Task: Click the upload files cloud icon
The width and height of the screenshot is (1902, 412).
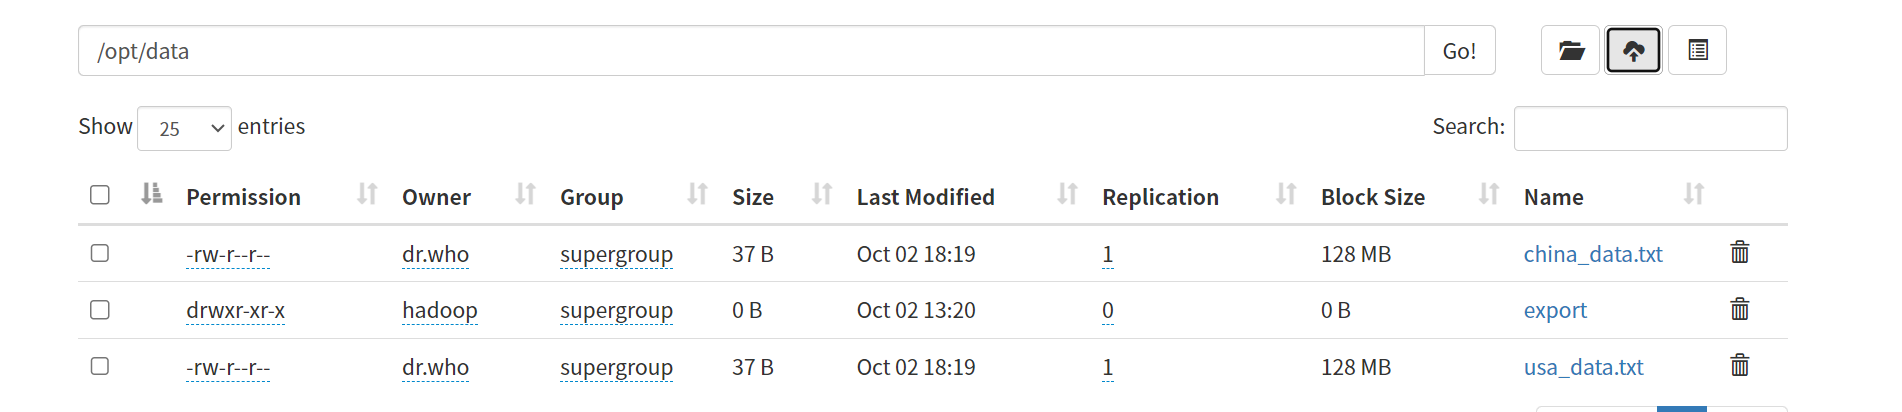Action: click(x=1633, y=50)
